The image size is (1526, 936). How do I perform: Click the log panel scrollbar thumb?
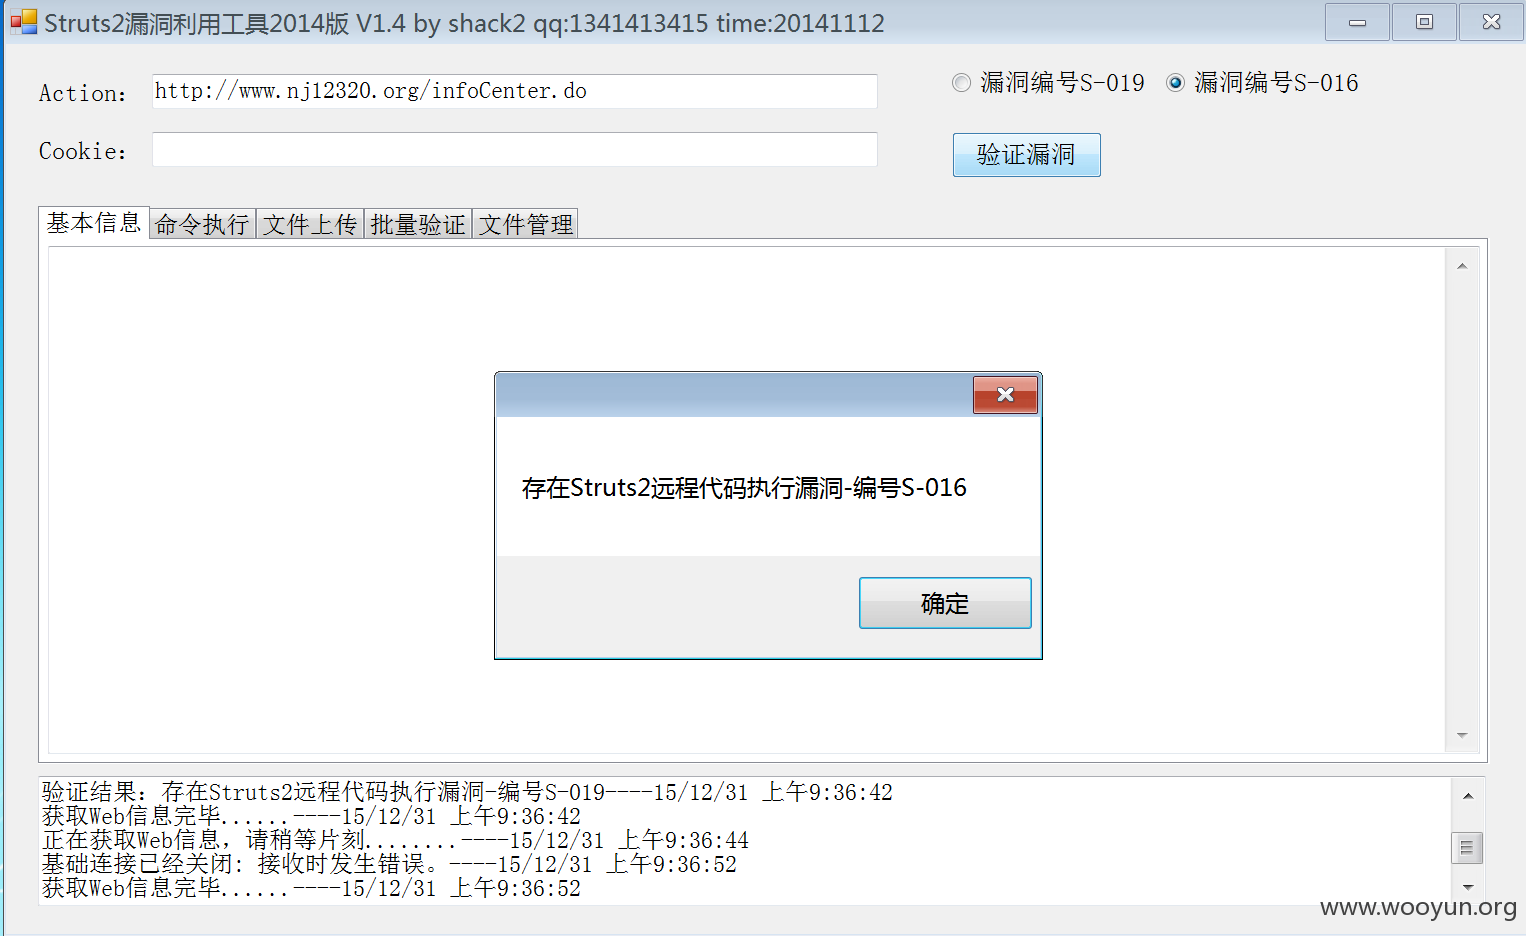coord(1467,848)
